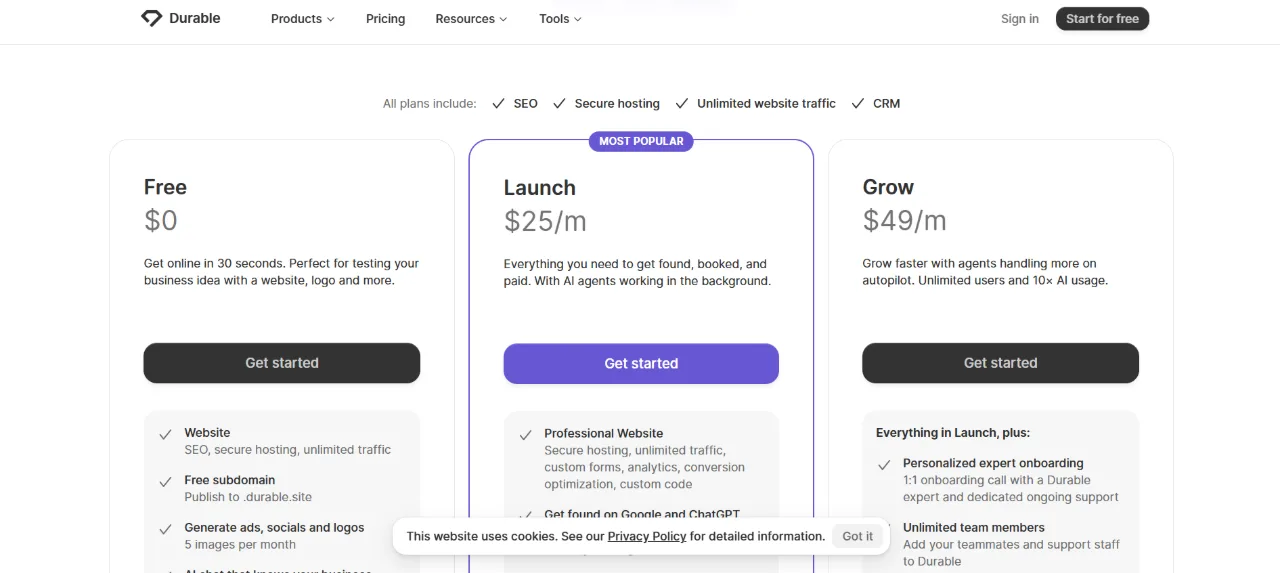Expand the Products dropdown menu
This screenshot has width=1280, height=573.
(303, 19)
